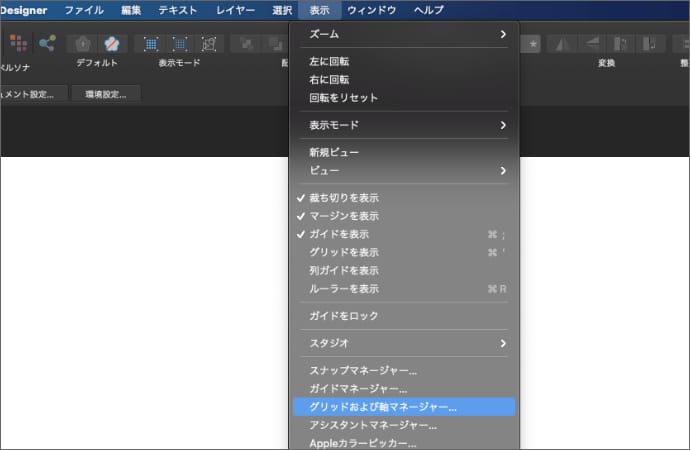Uncheck 裁ち切りを表示 in the menu

(344, 198)
